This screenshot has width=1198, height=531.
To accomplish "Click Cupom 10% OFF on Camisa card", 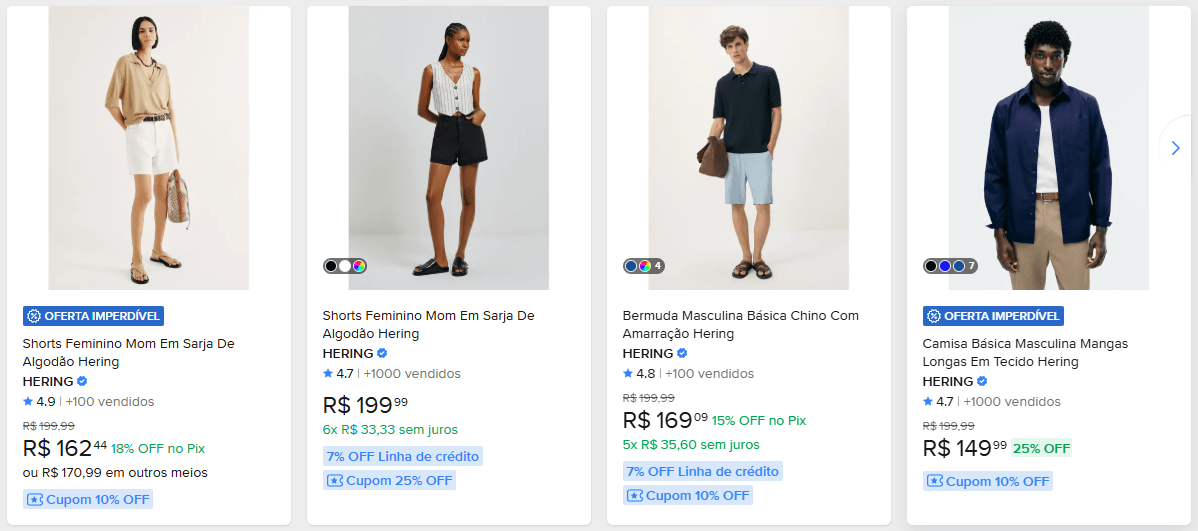I will (x=988, y=481).
